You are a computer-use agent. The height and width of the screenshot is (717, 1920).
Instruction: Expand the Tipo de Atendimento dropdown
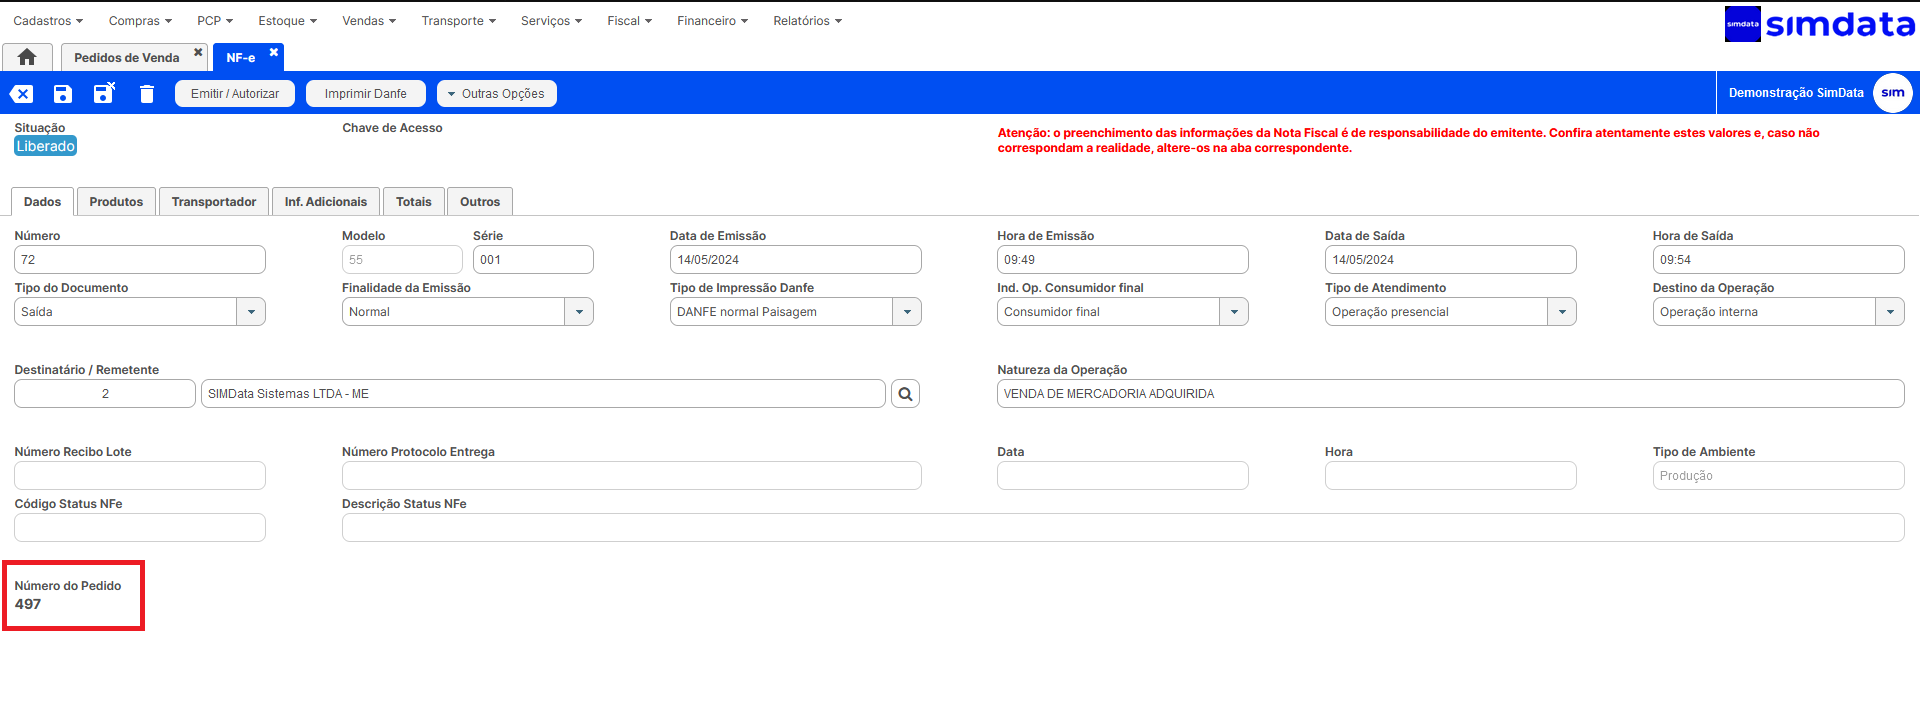click(1562, 312)
